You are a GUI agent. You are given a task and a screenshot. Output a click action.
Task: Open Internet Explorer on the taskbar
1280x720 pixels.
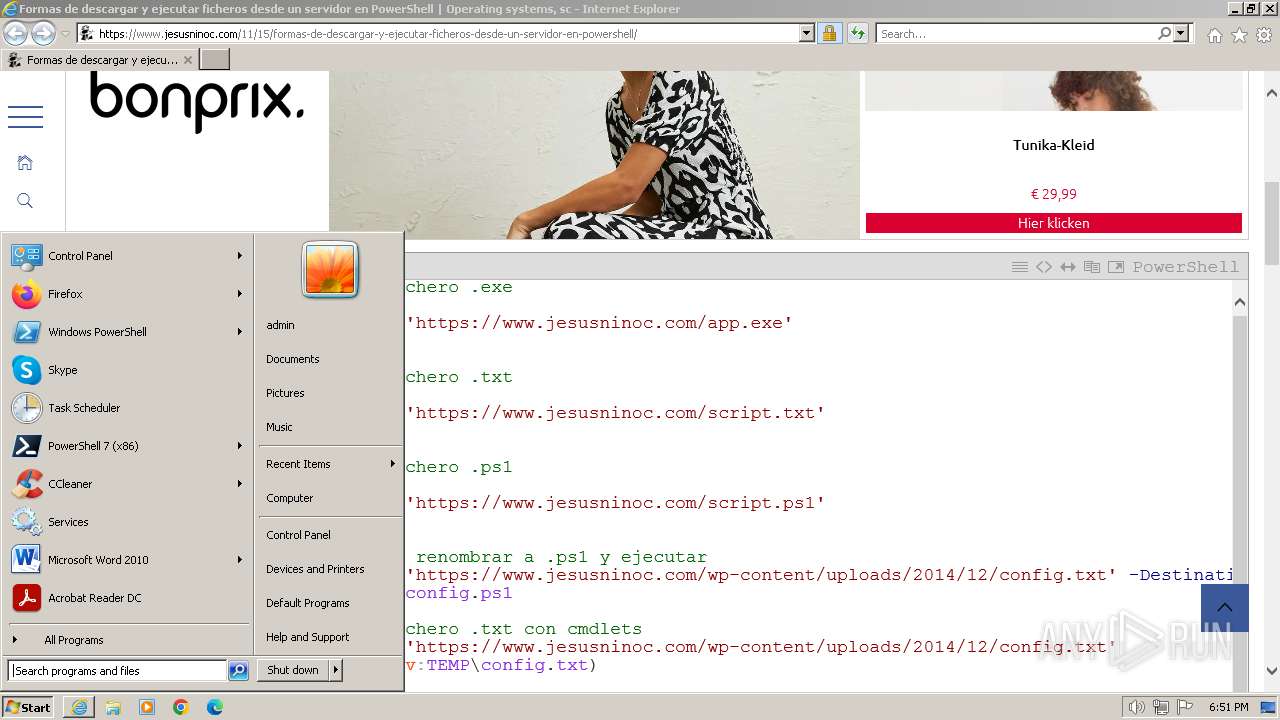tap(79, 707)
